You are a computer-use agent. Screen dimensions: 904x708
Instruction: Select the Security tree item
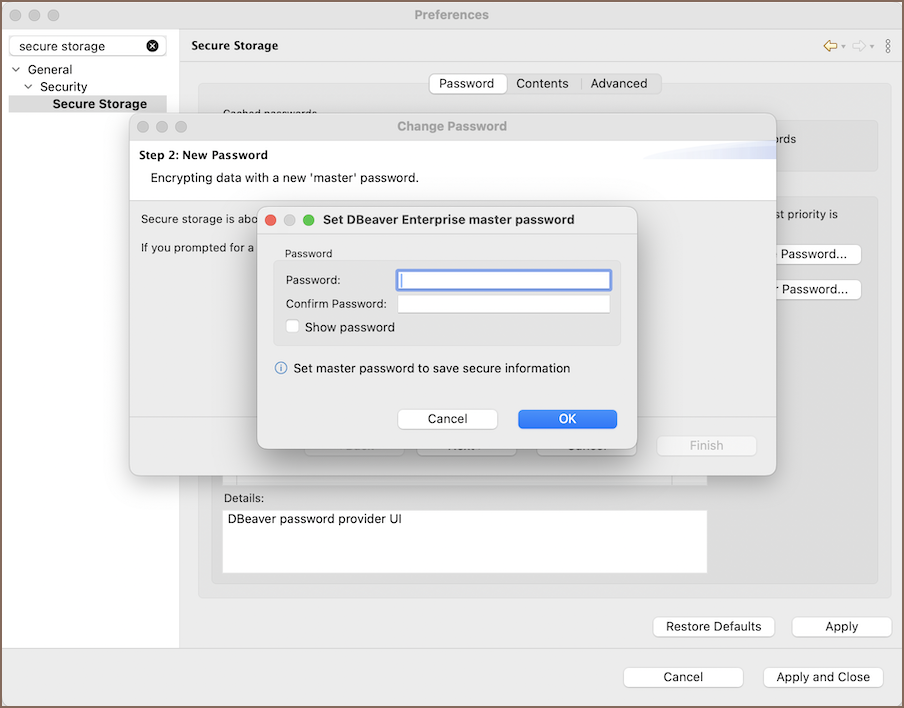[x=63, y=86]
